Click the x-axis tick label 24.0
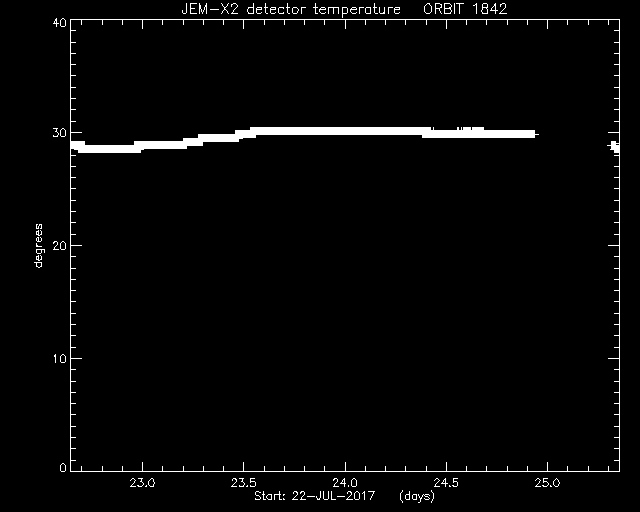The width and height of the screenshot is (640, 512). point(345,483)
